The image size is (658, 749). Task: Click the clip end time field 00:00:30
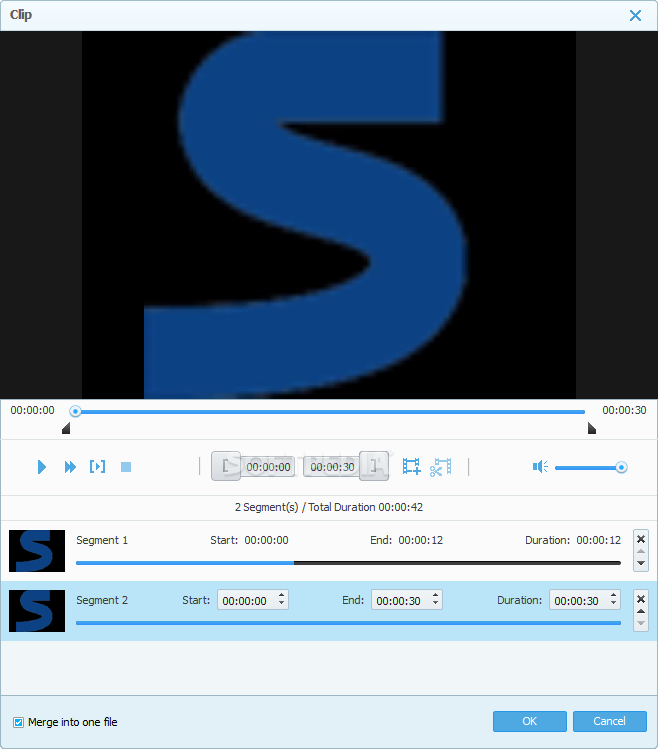(333, 467)
